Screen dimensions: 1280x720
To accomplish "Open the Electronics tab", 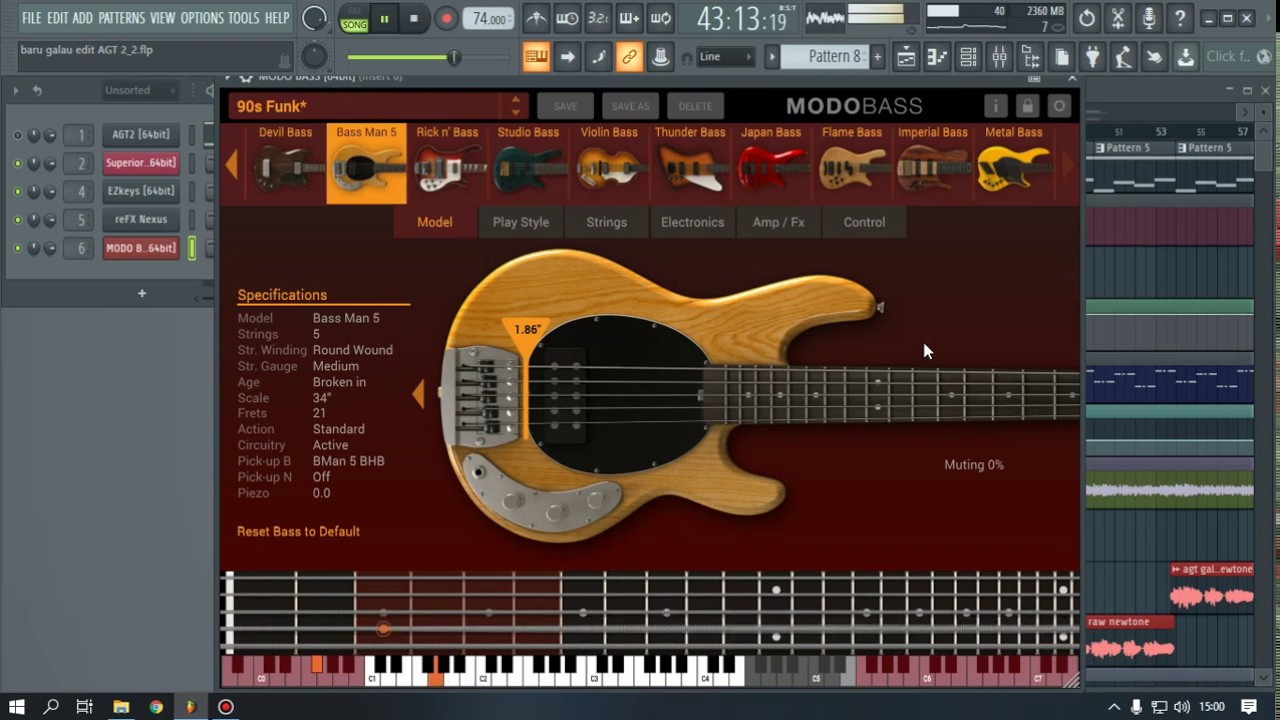I will (x=692, y=222).
